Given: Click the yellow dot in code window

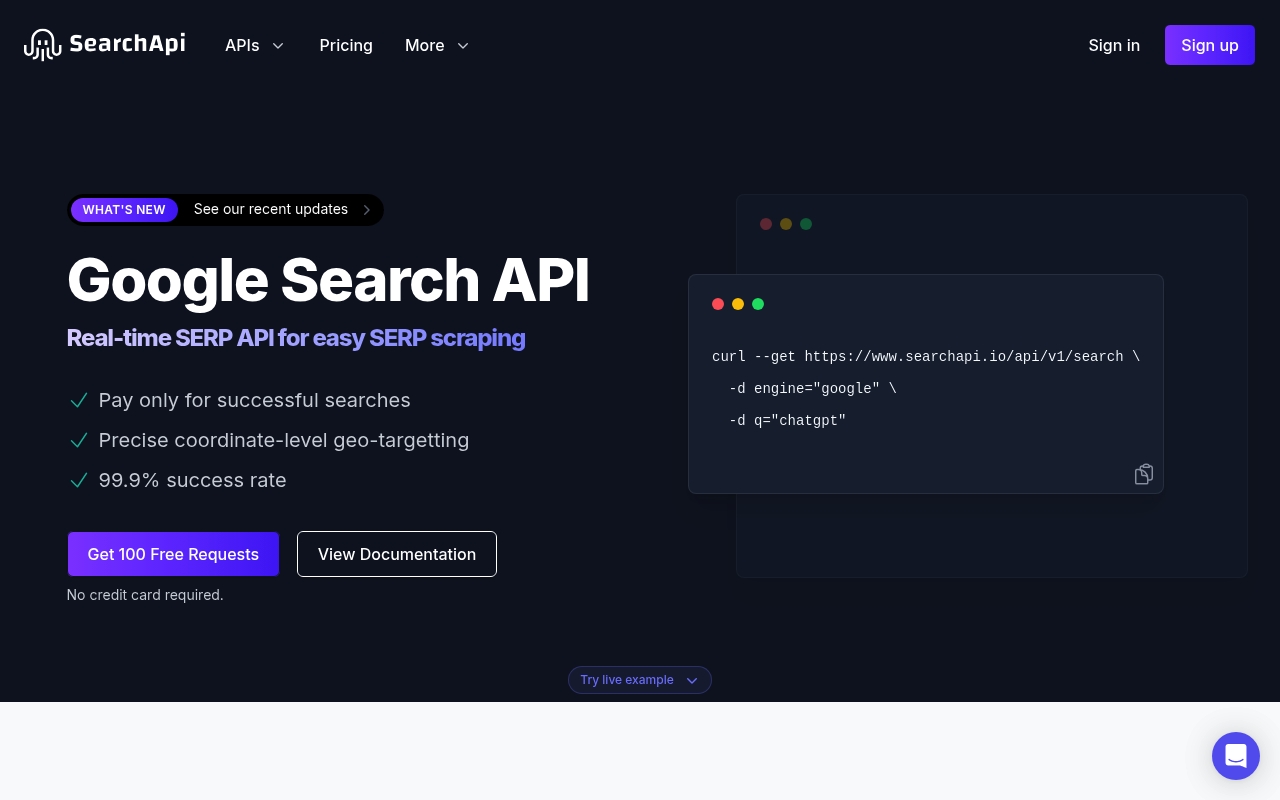Looking at the screenshot, I should point(738,304).
